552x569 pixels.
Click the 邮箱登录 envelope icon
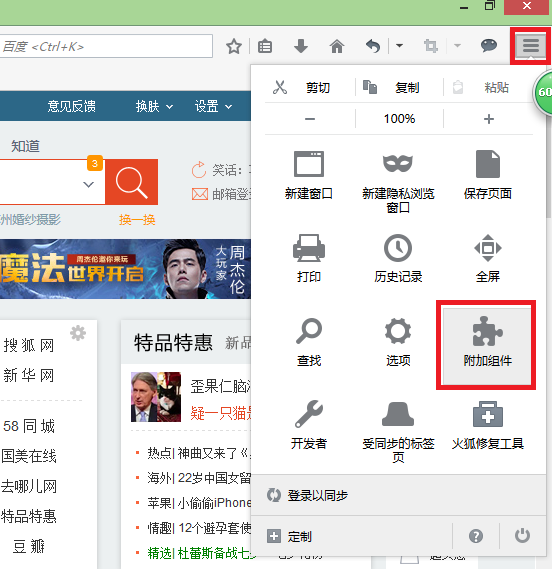pos(200,194)
